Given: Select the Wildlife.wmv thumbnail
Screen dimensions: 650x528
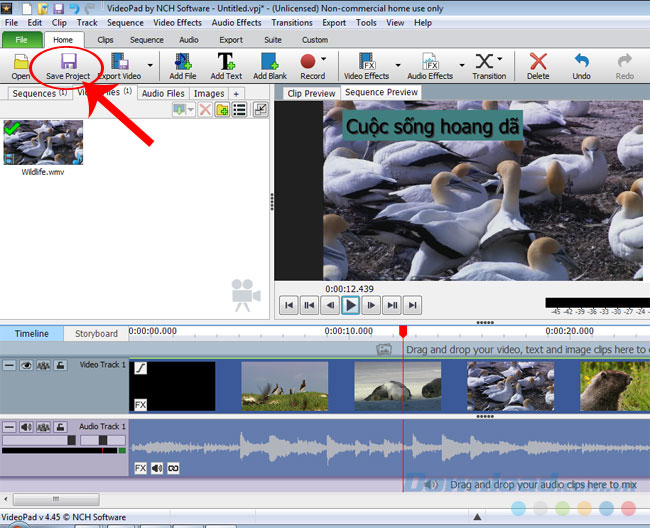Looking at the screenshot, I should tap(42, 143).
